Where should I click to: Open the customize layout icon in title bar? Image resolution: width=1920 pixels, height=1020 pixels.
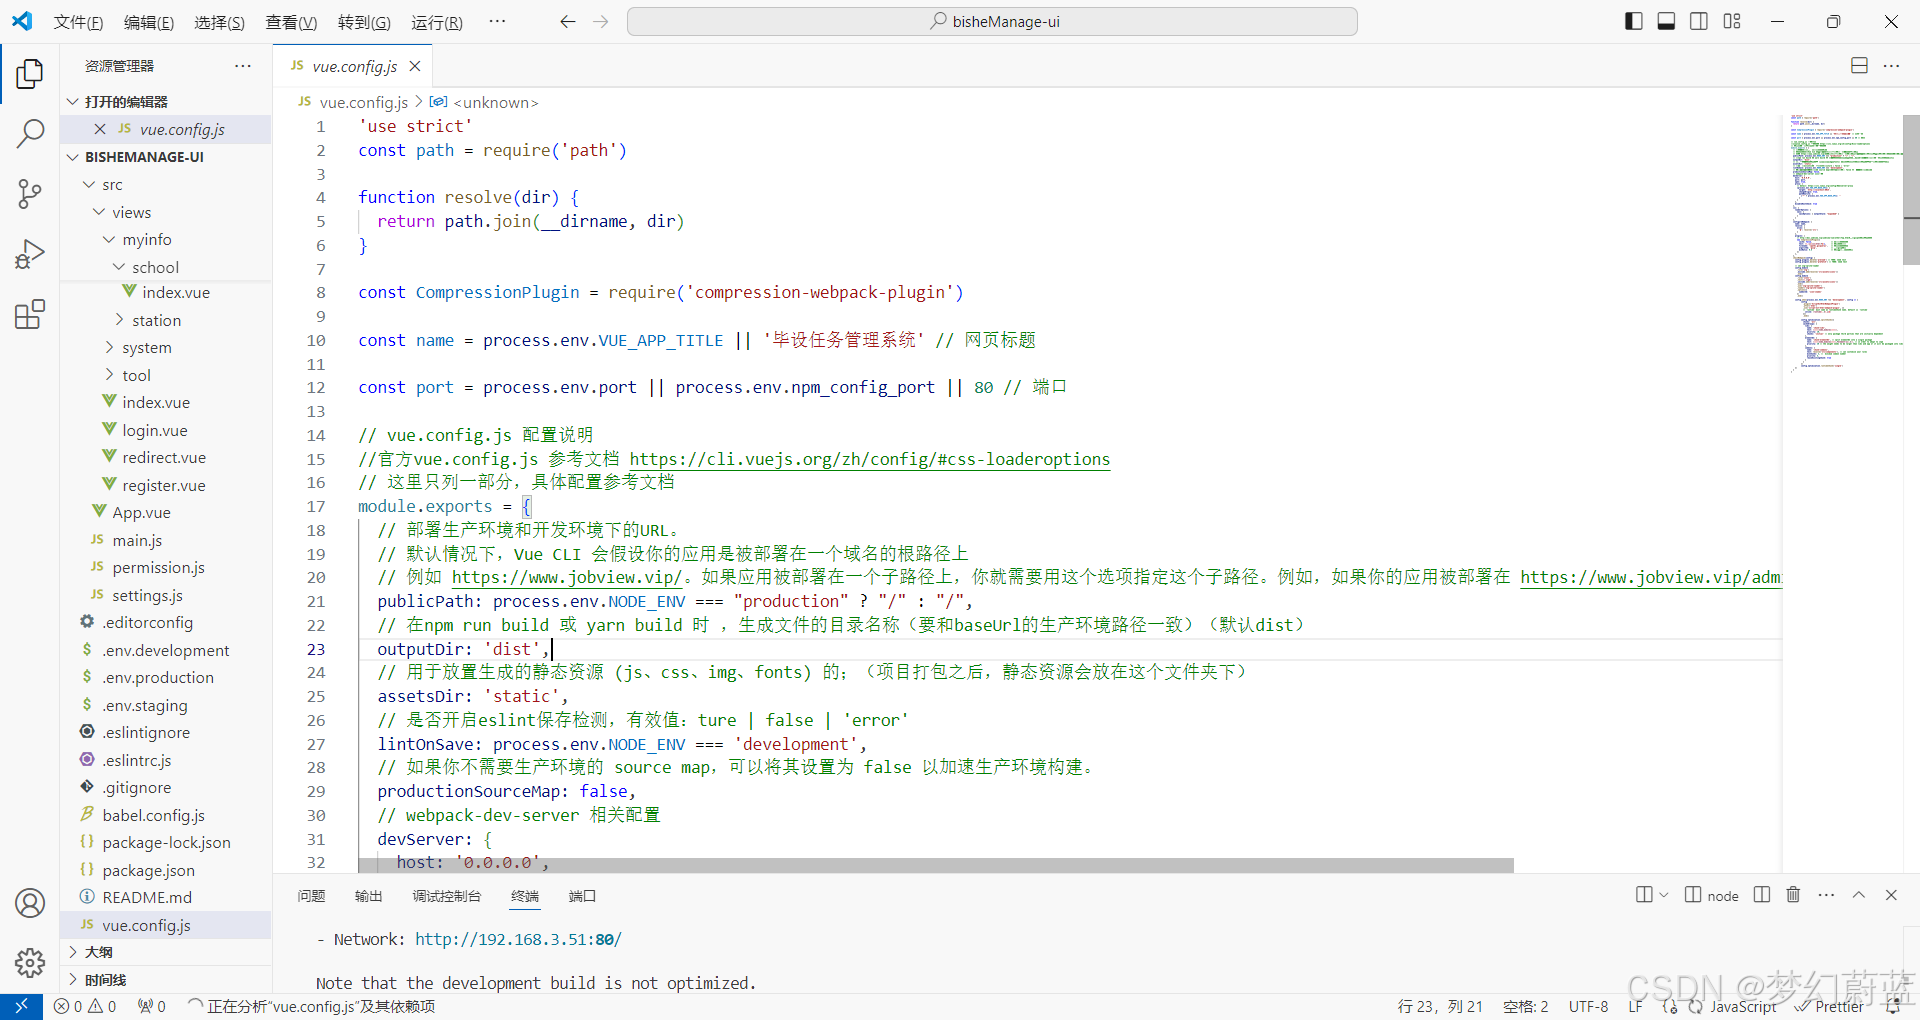click(1732, 21)
